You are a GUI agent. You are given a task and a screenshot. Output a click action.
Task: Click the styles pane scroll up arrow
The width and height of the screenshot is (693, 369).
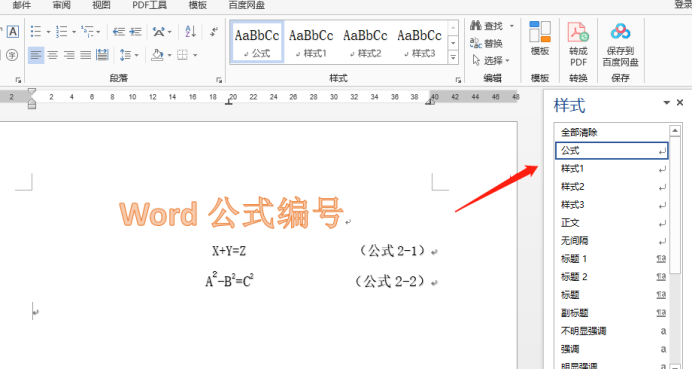[x=675, y=130]
